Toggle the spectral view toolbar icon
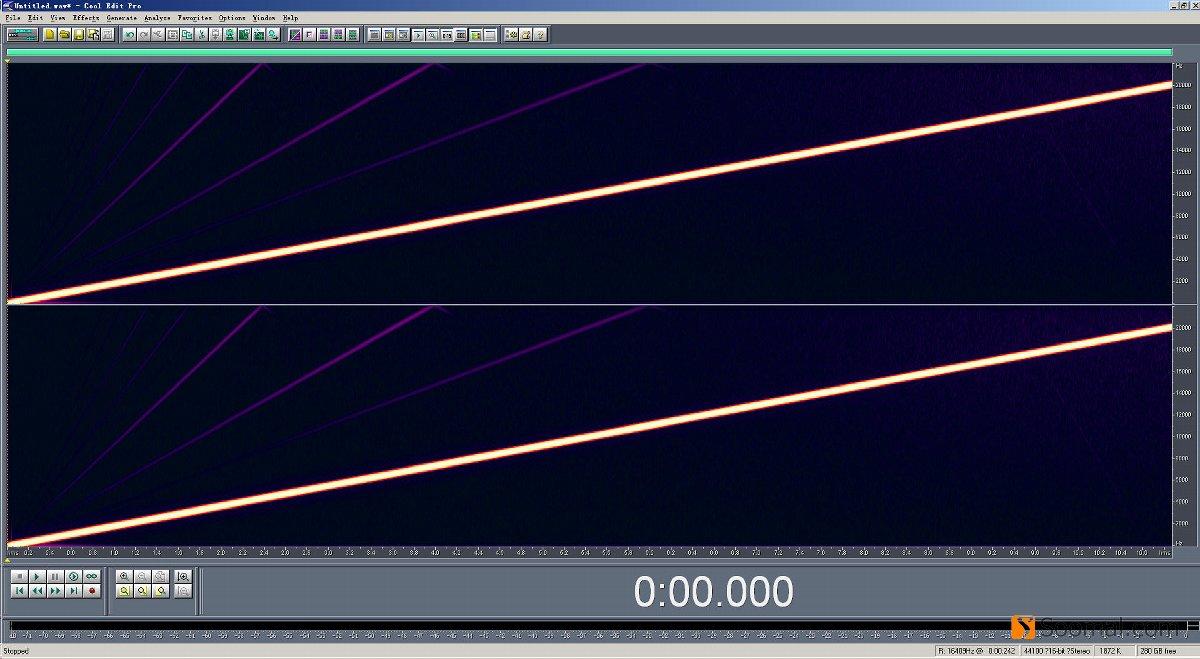Screen dimensions: 1200x659 (x=295, y=34)
